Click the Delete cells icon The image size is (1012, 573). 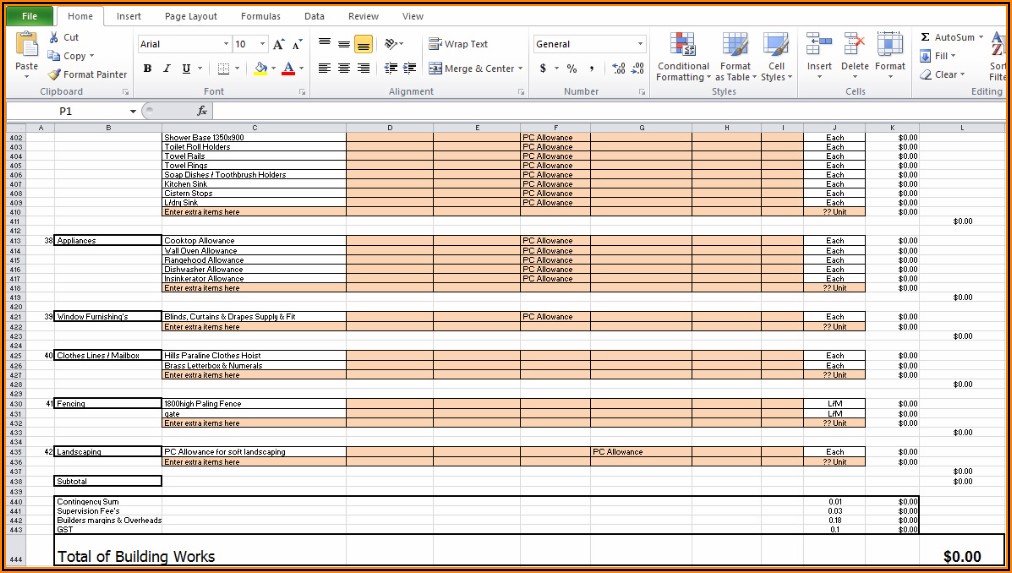[854, 45]
